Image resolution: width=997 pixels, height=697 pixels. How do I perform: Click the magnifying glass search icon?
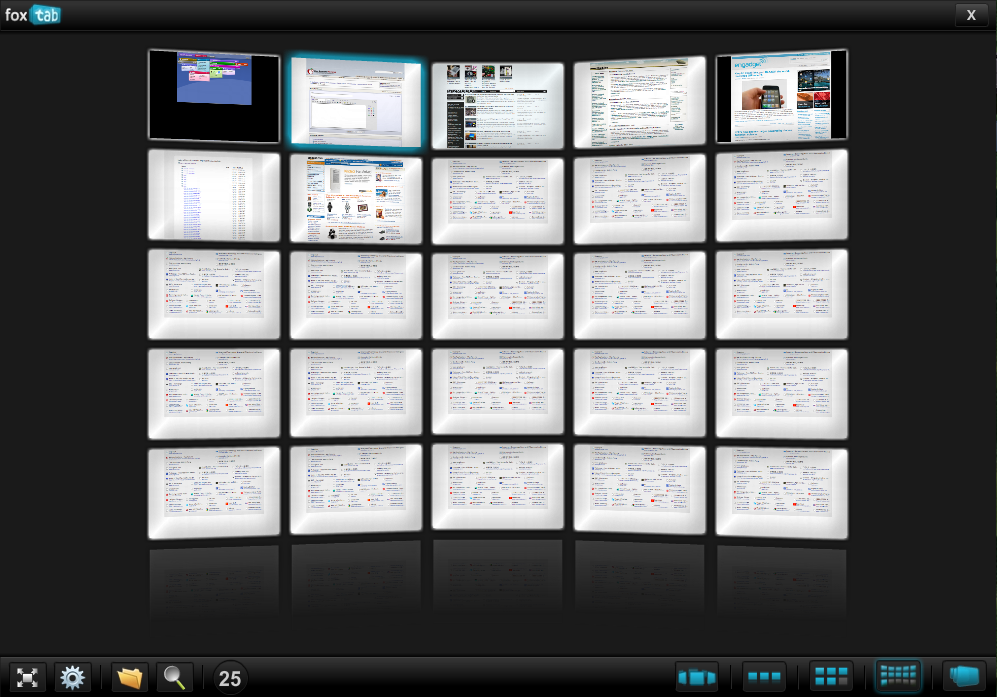point(174,677)
